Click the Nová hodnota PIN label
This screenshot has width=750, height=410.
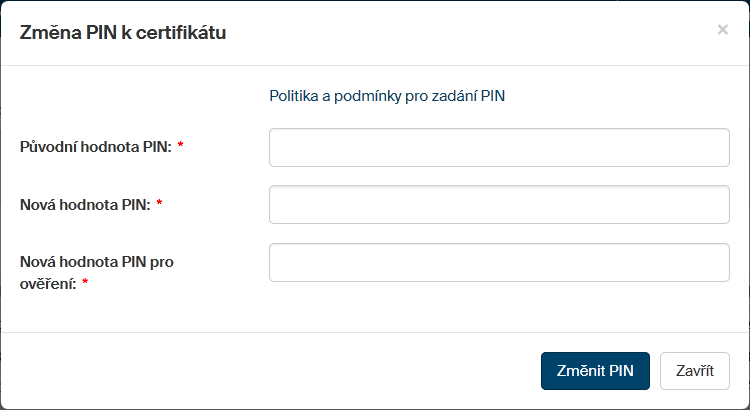[x=85, y=205]
